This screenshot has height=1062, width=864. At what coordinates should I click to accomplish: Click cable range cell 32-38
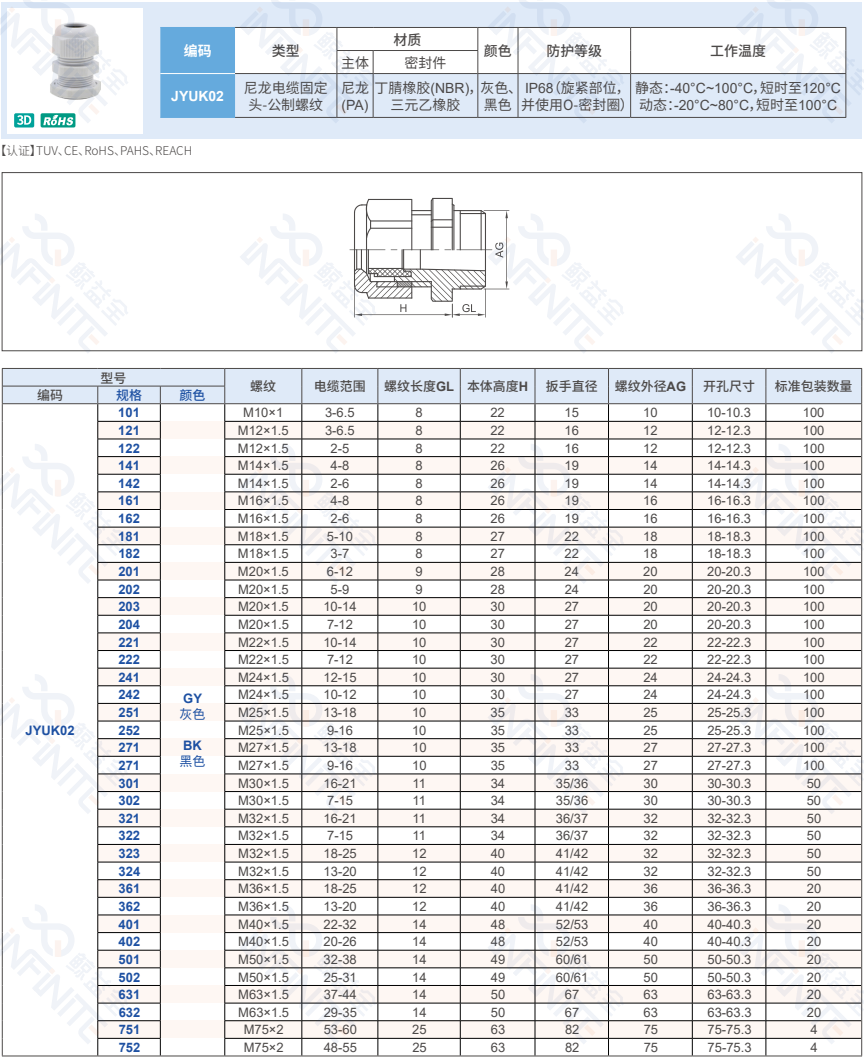click(x=339, y=959)
